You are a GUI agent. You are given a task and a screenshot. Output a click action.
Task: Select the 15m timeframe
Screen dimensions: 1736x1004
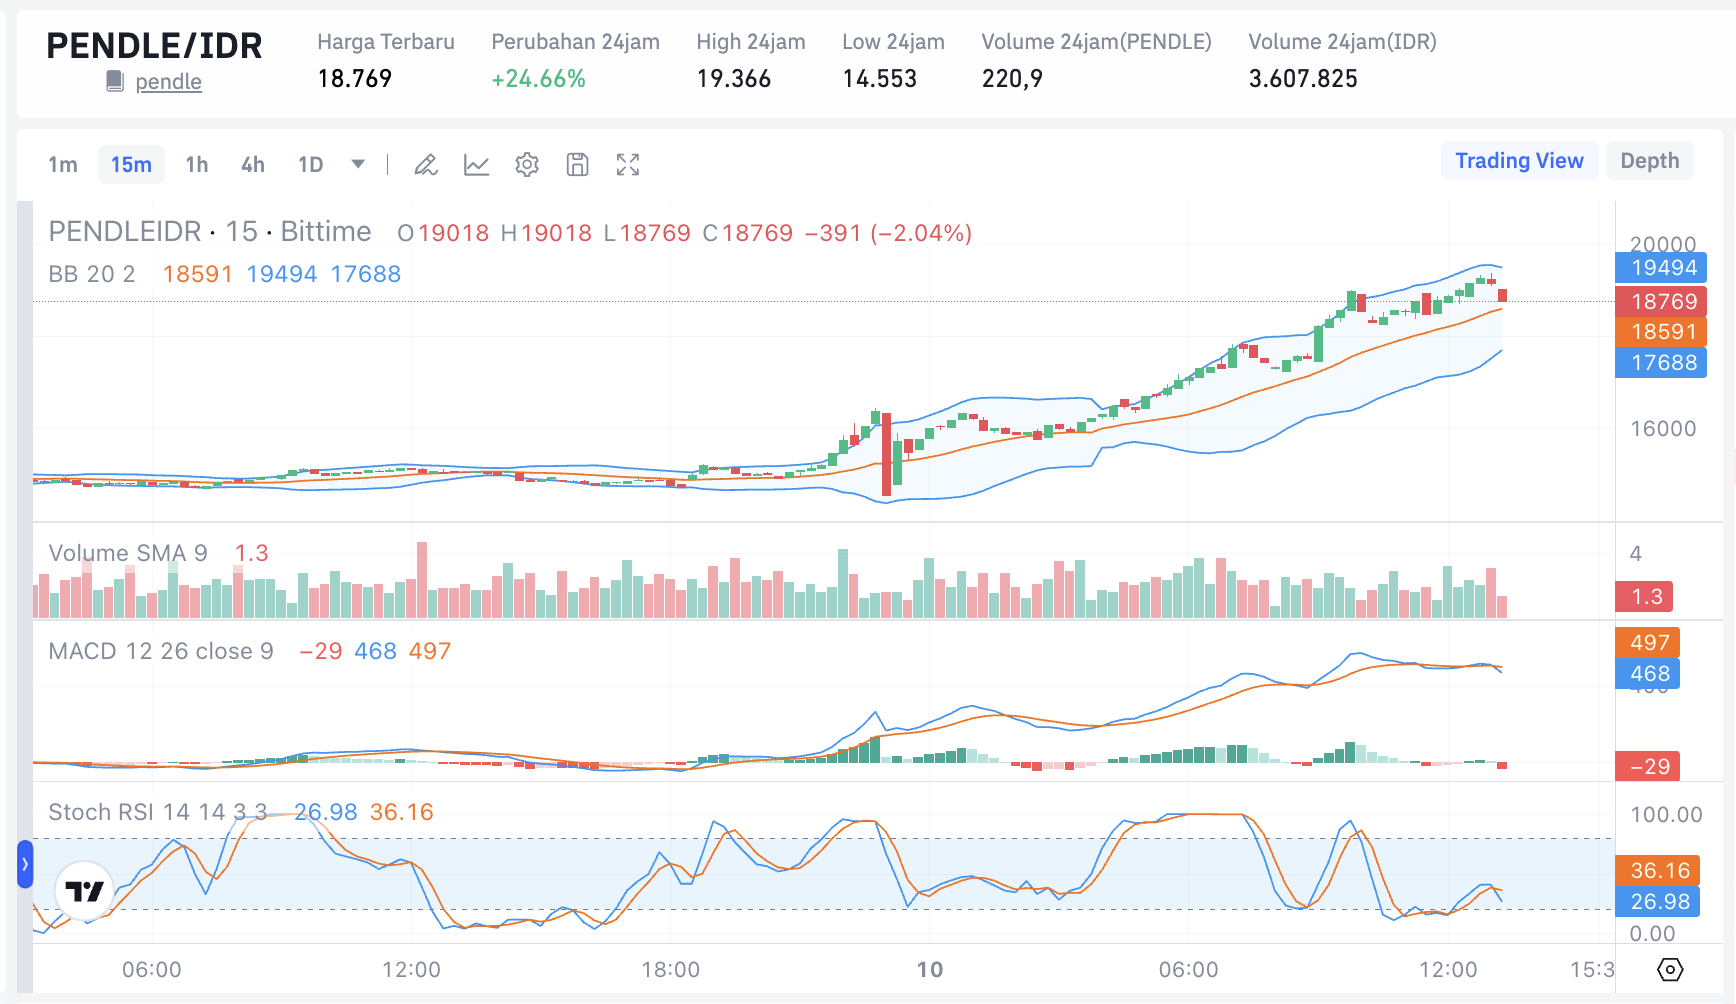point(131,165)
